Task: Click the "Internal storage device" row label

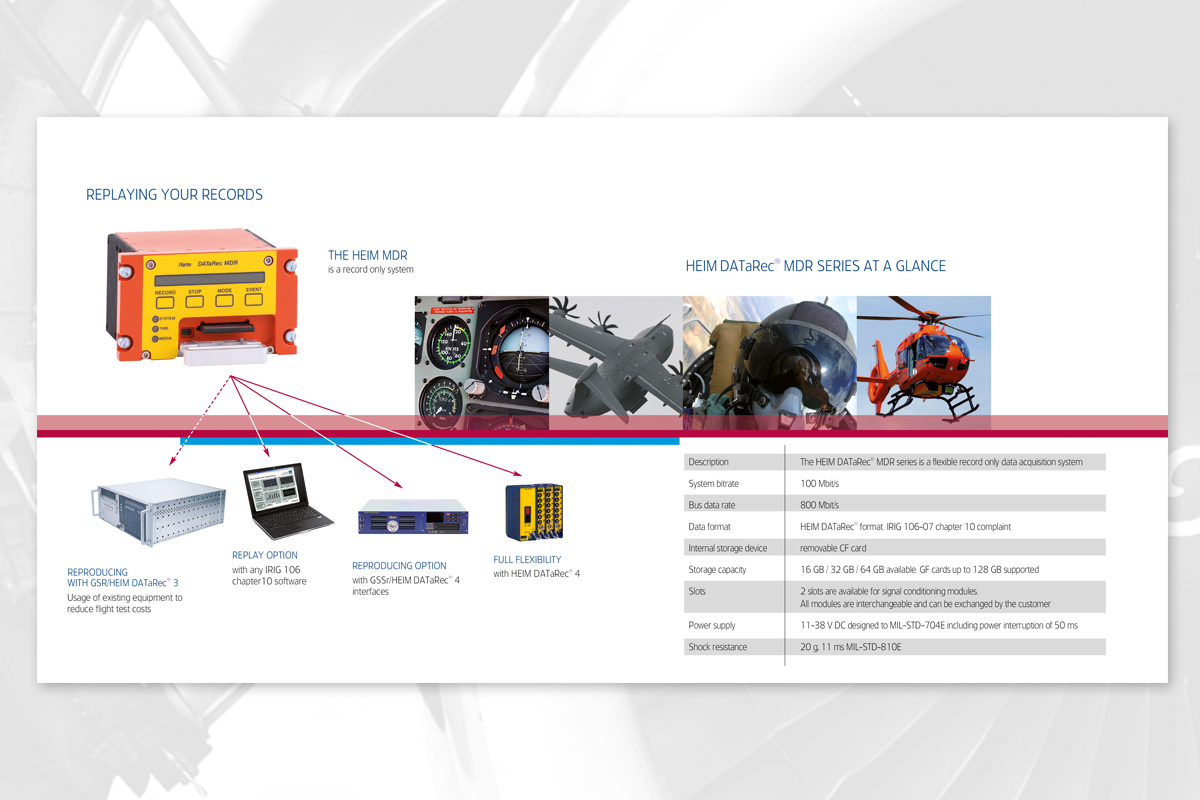Action: tap(728, 548)
